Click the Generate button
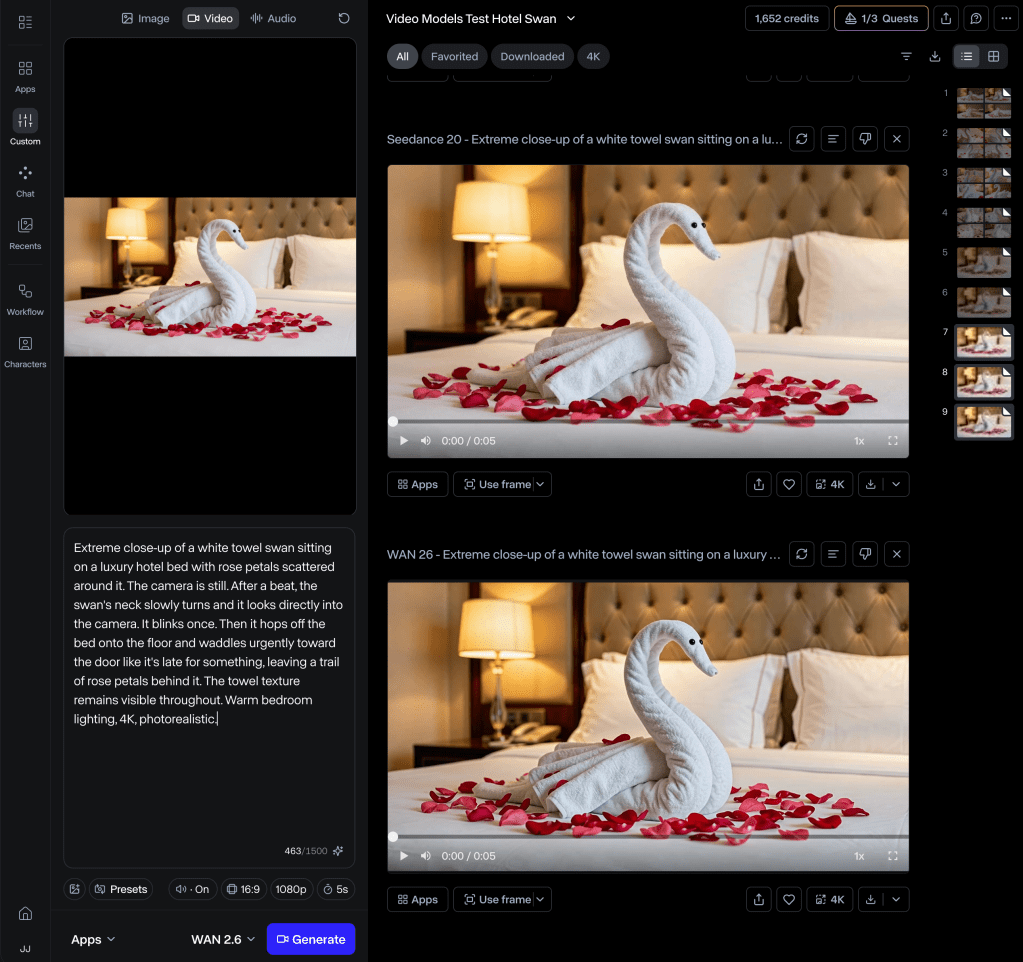This screenshot has height=962, width=1023. pos(311,939)
